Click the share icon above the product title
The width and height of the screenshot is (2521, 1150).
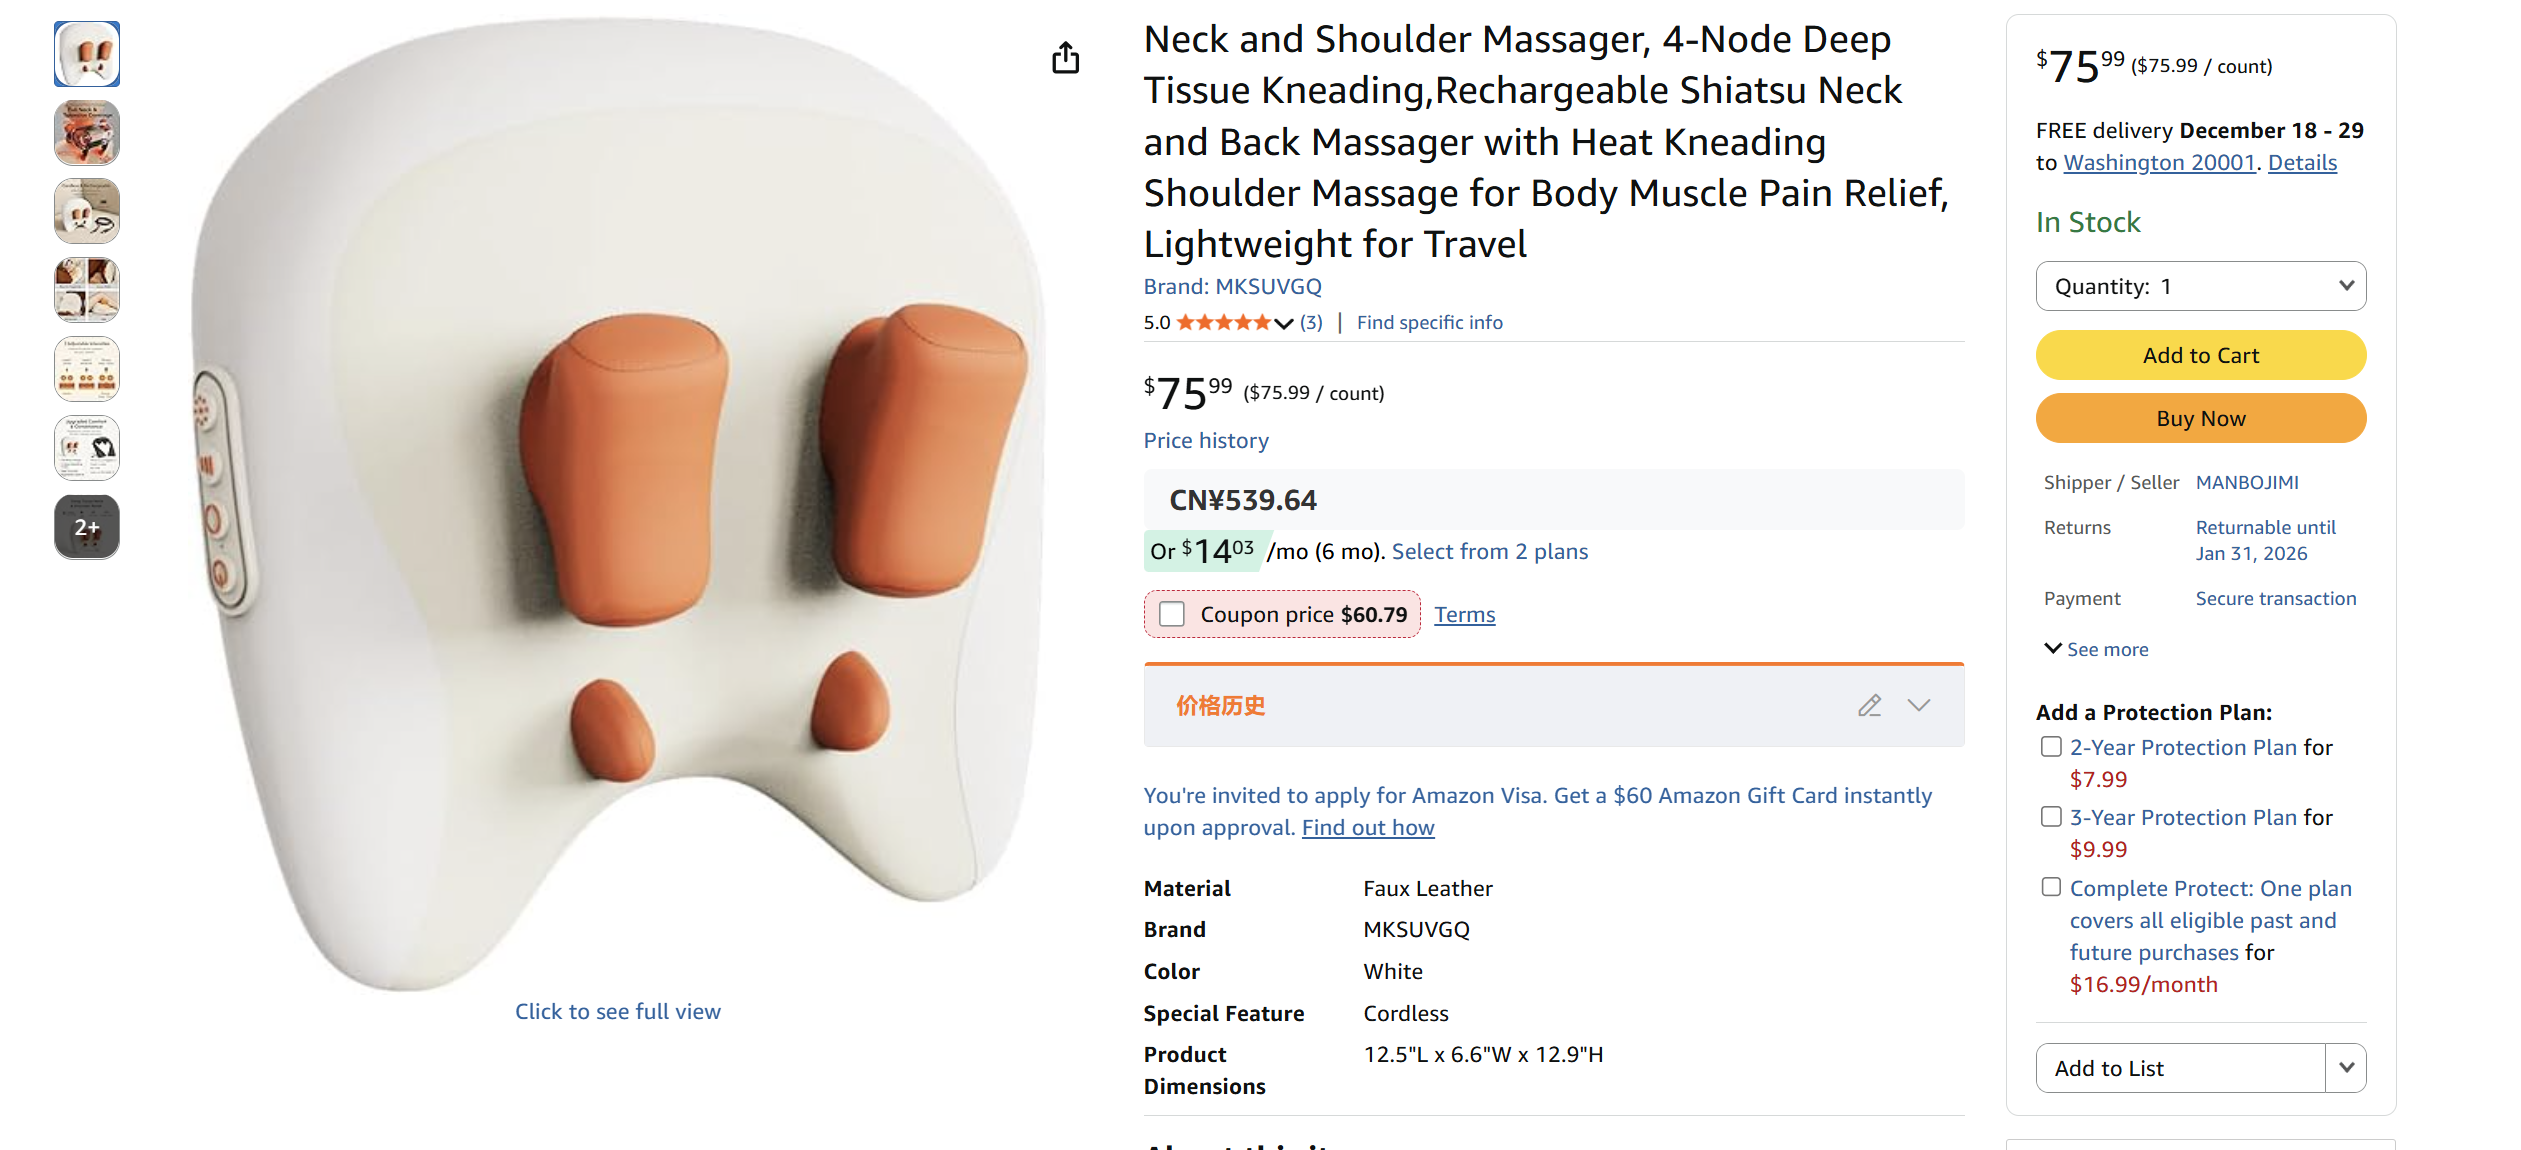1066,58
